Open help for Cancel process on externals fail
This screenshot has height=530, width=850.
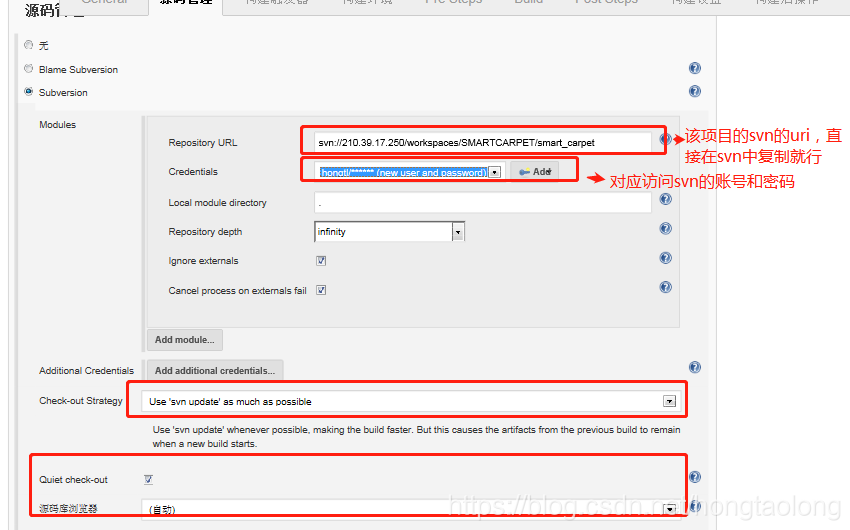tap(666, 287)
